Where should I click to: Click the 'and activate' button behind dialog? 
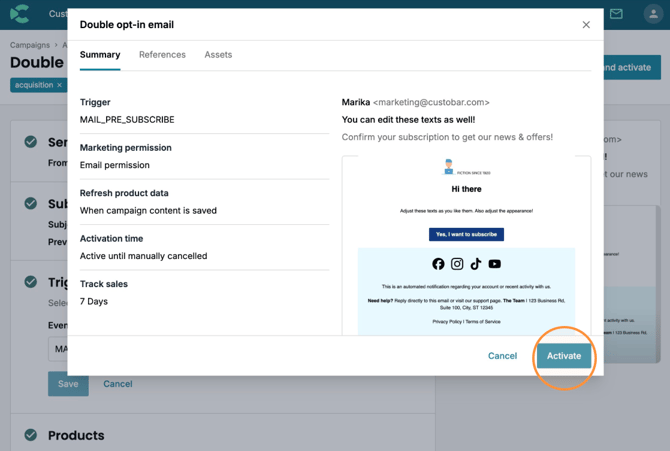coord(632,68)
